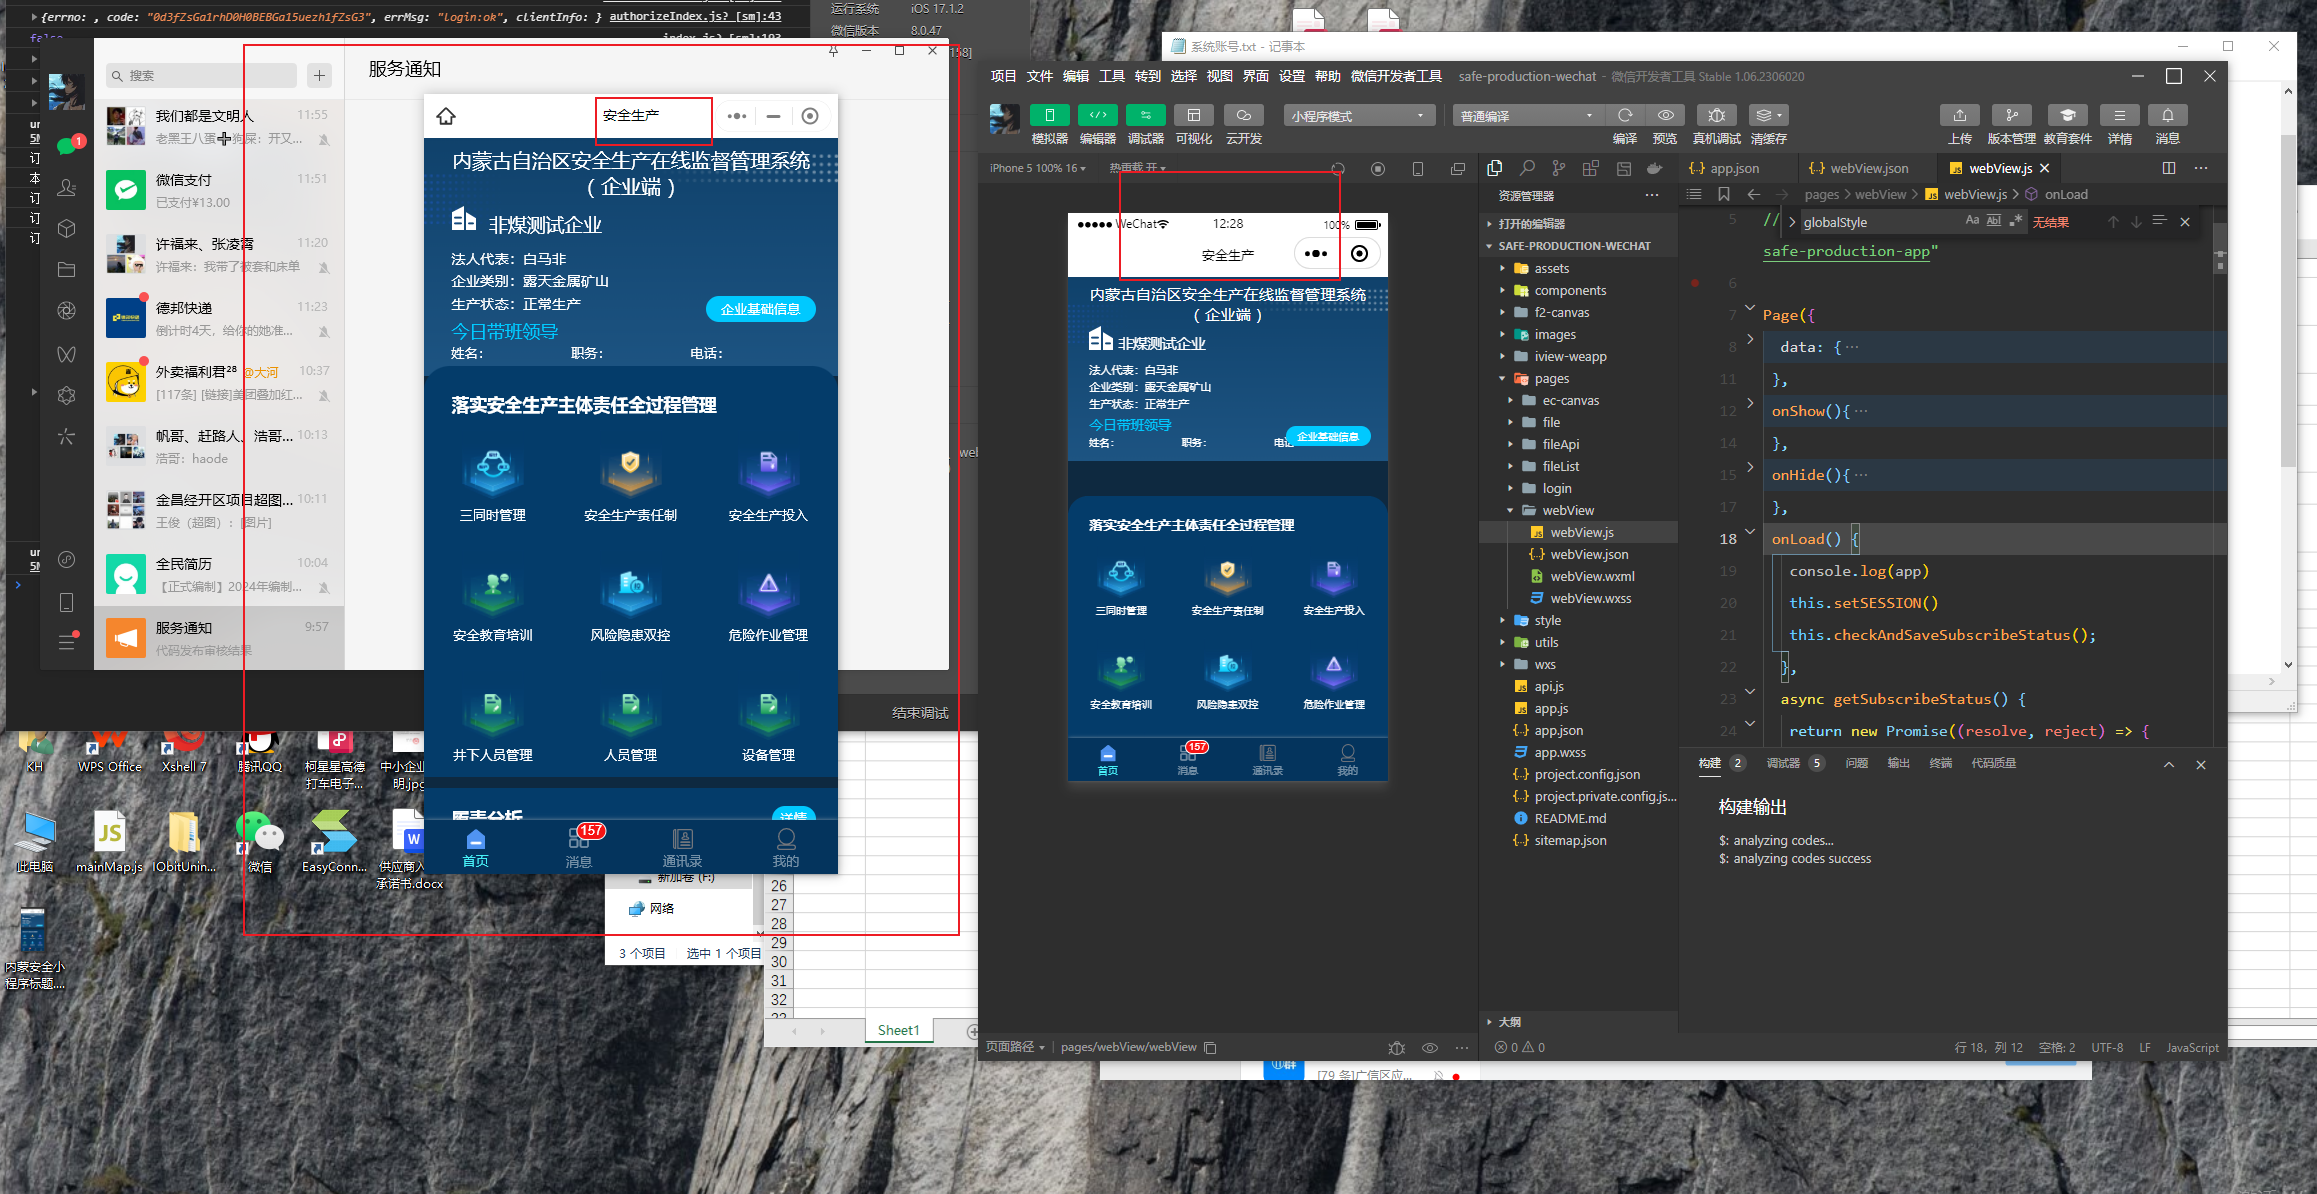Open the Messages (消息) bell icon
Screen dimensions: 2317x1194
click(2167, 115)
